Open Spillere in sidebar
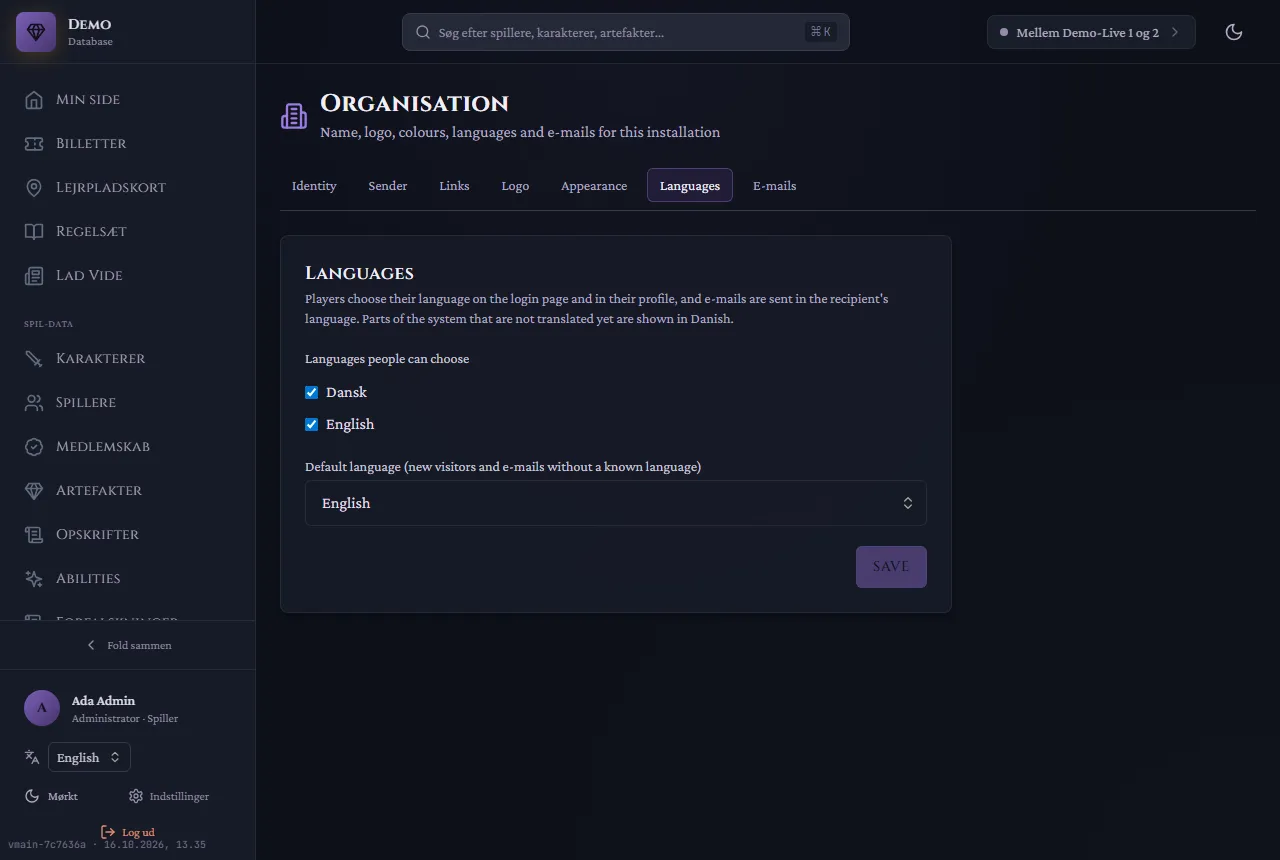Screen dimensions: 1280x860 click(128, 402)
